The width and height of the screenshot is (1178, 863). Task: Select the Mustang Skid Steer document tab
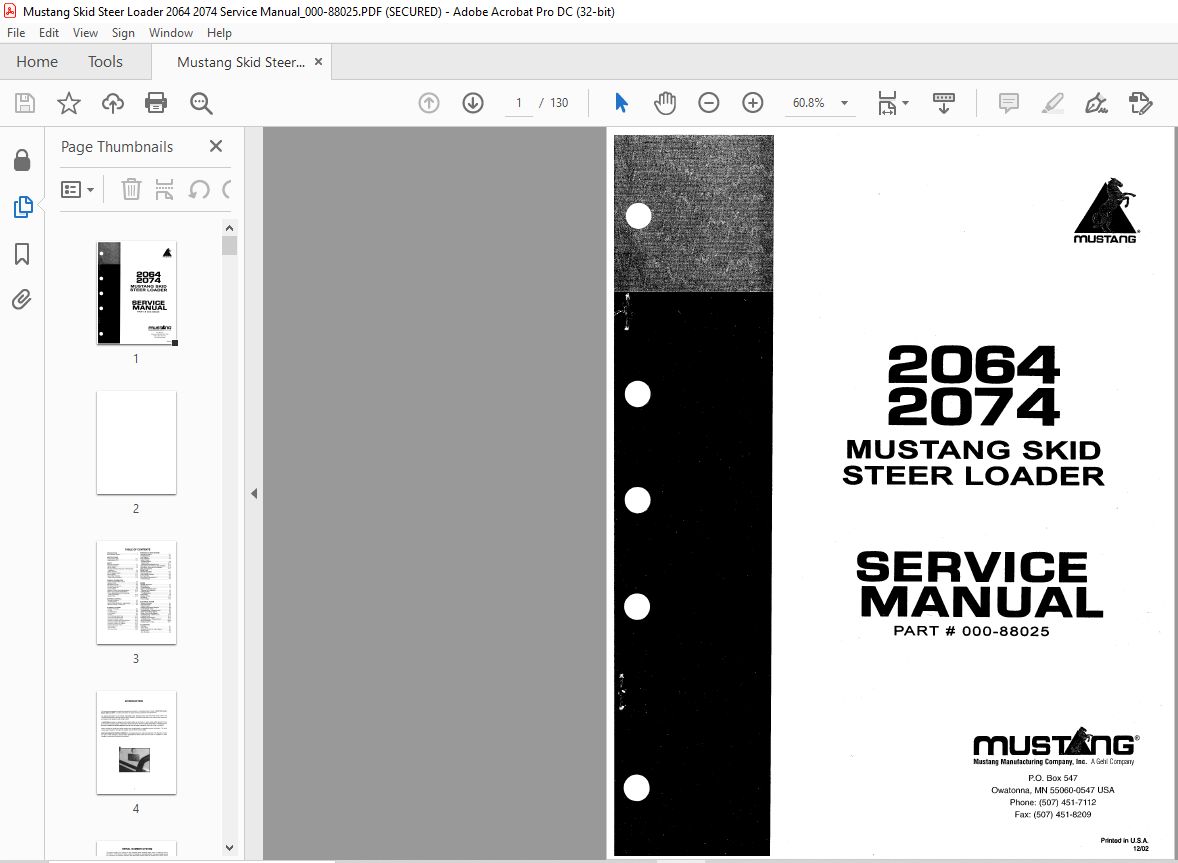[241, 62]
